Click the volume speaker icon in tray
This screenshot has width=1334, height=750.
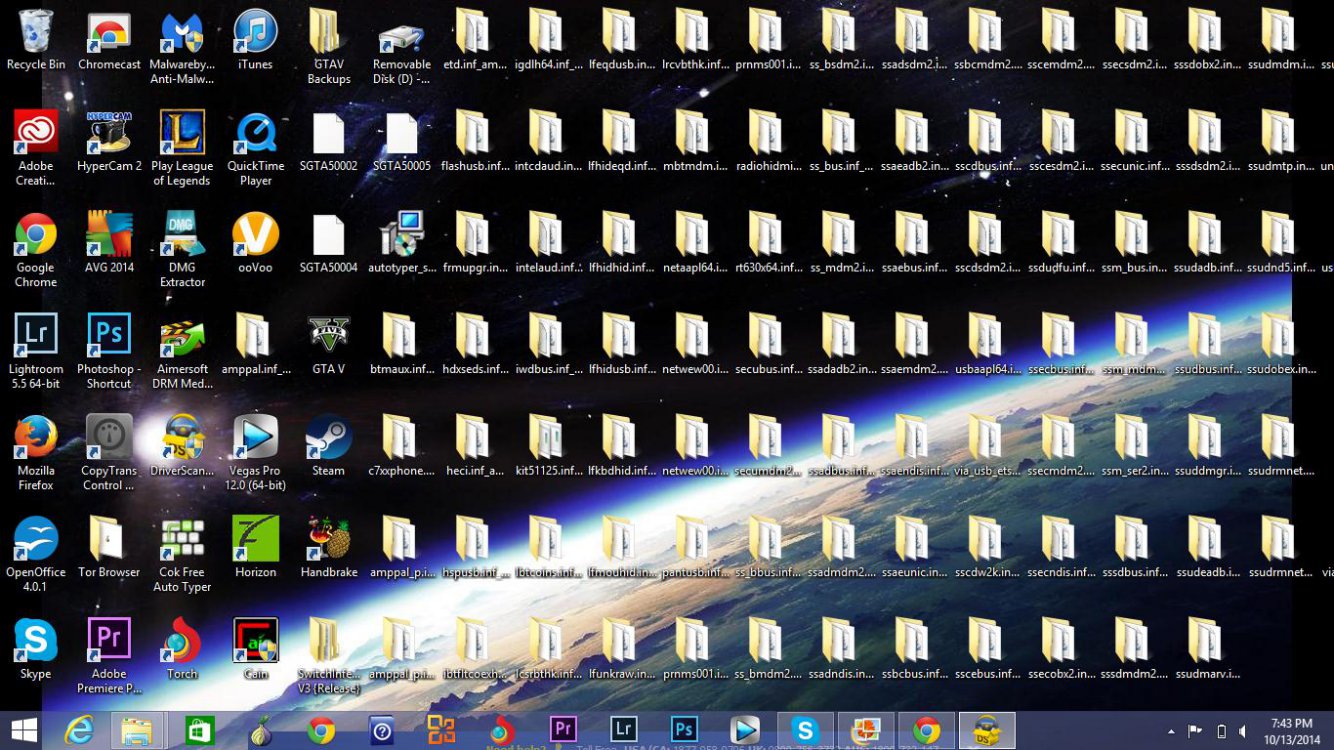(x=1243, y=731)
